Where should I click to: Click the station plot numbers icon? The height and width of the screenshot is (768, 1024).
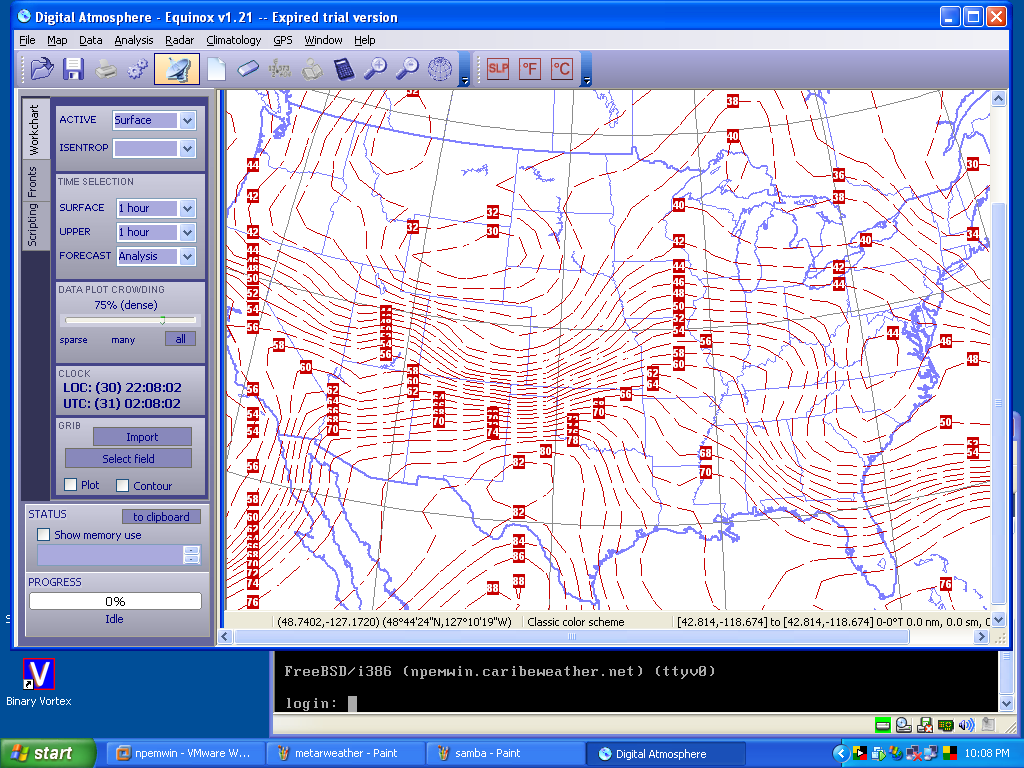[280, 69]
